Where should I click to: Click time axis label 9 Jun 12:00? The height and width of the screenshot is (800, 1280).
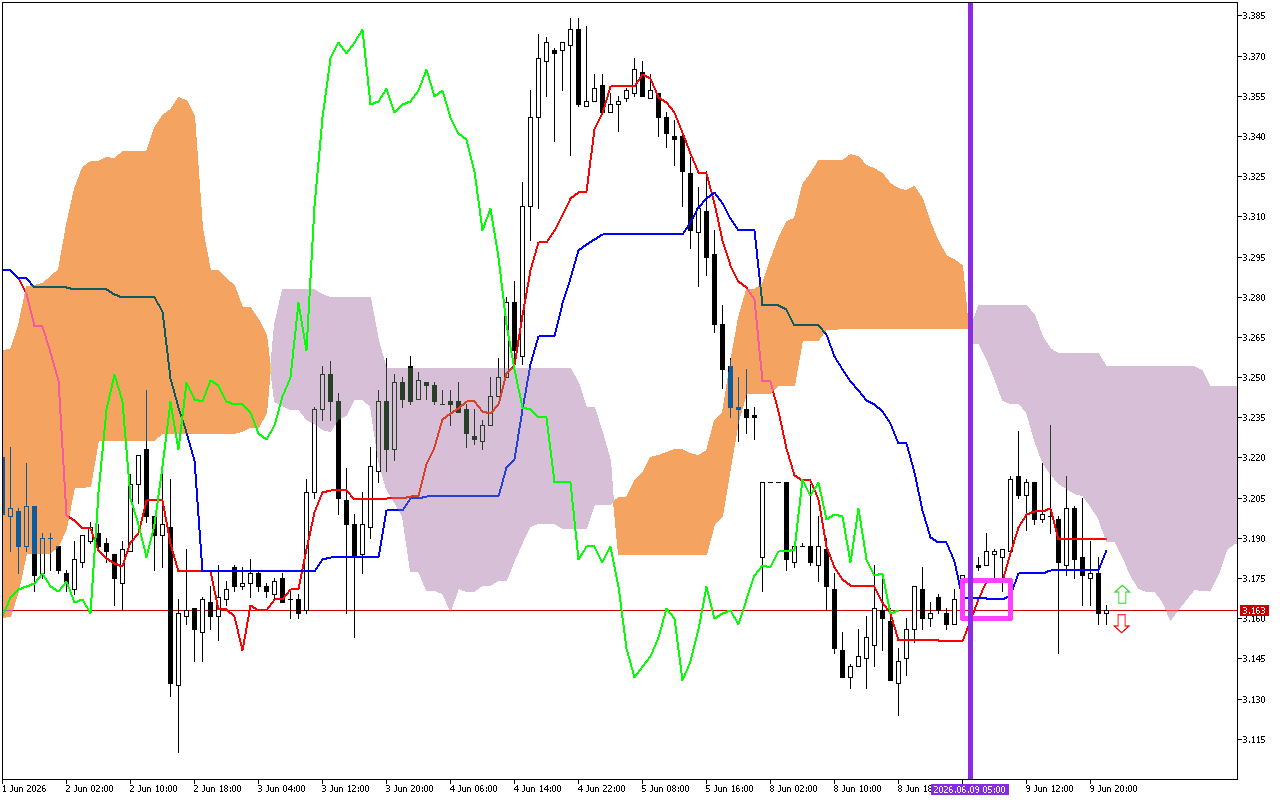pyautogui.click(x=1049, y=789)
